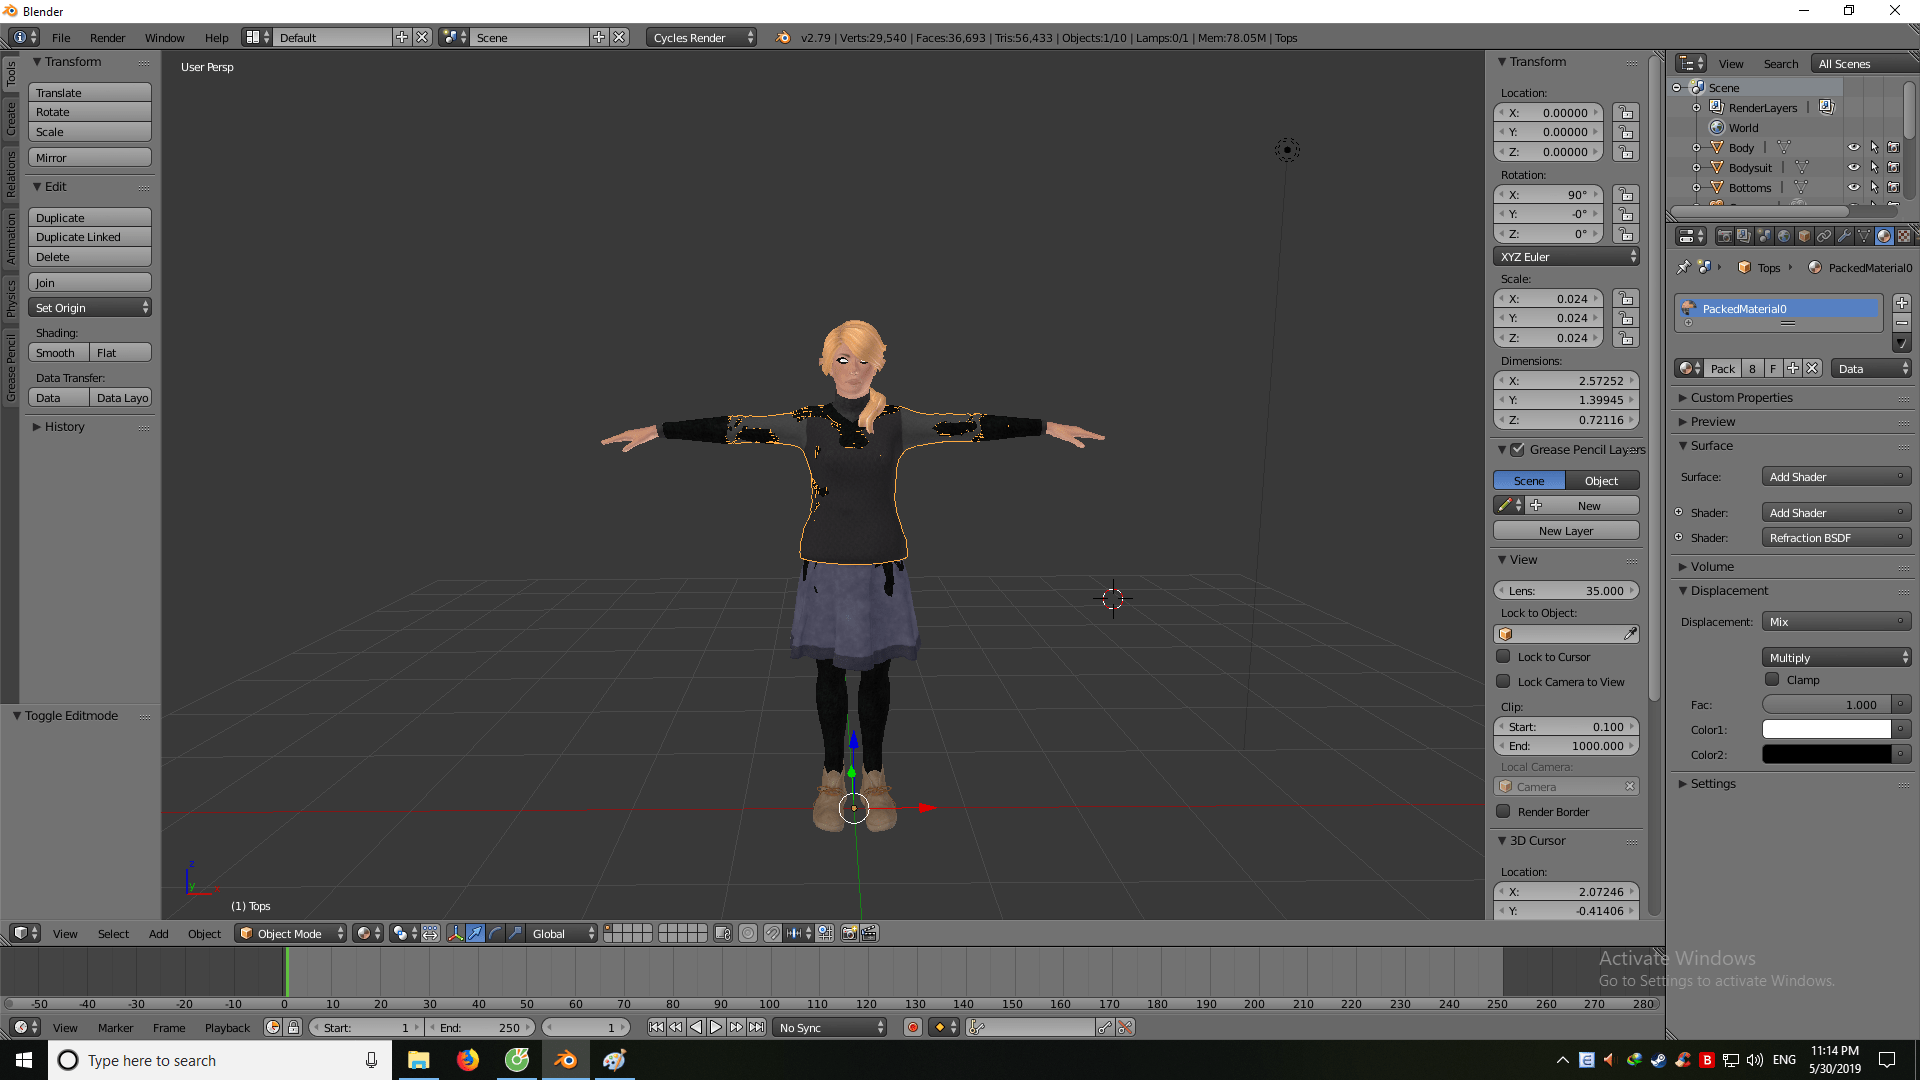This screenshot has width=1920, height=1080.
Task: Enable the Lock Camera to View checkbox
Action: tap(1504, 681)
